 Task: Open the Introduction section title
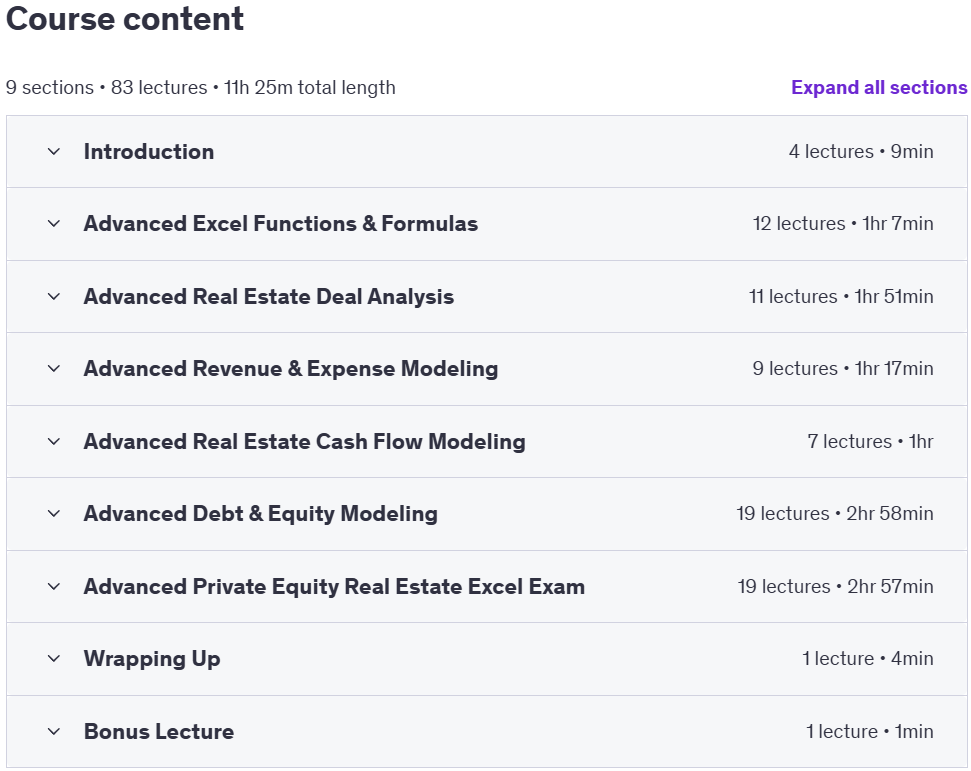[x=149, y=152]
